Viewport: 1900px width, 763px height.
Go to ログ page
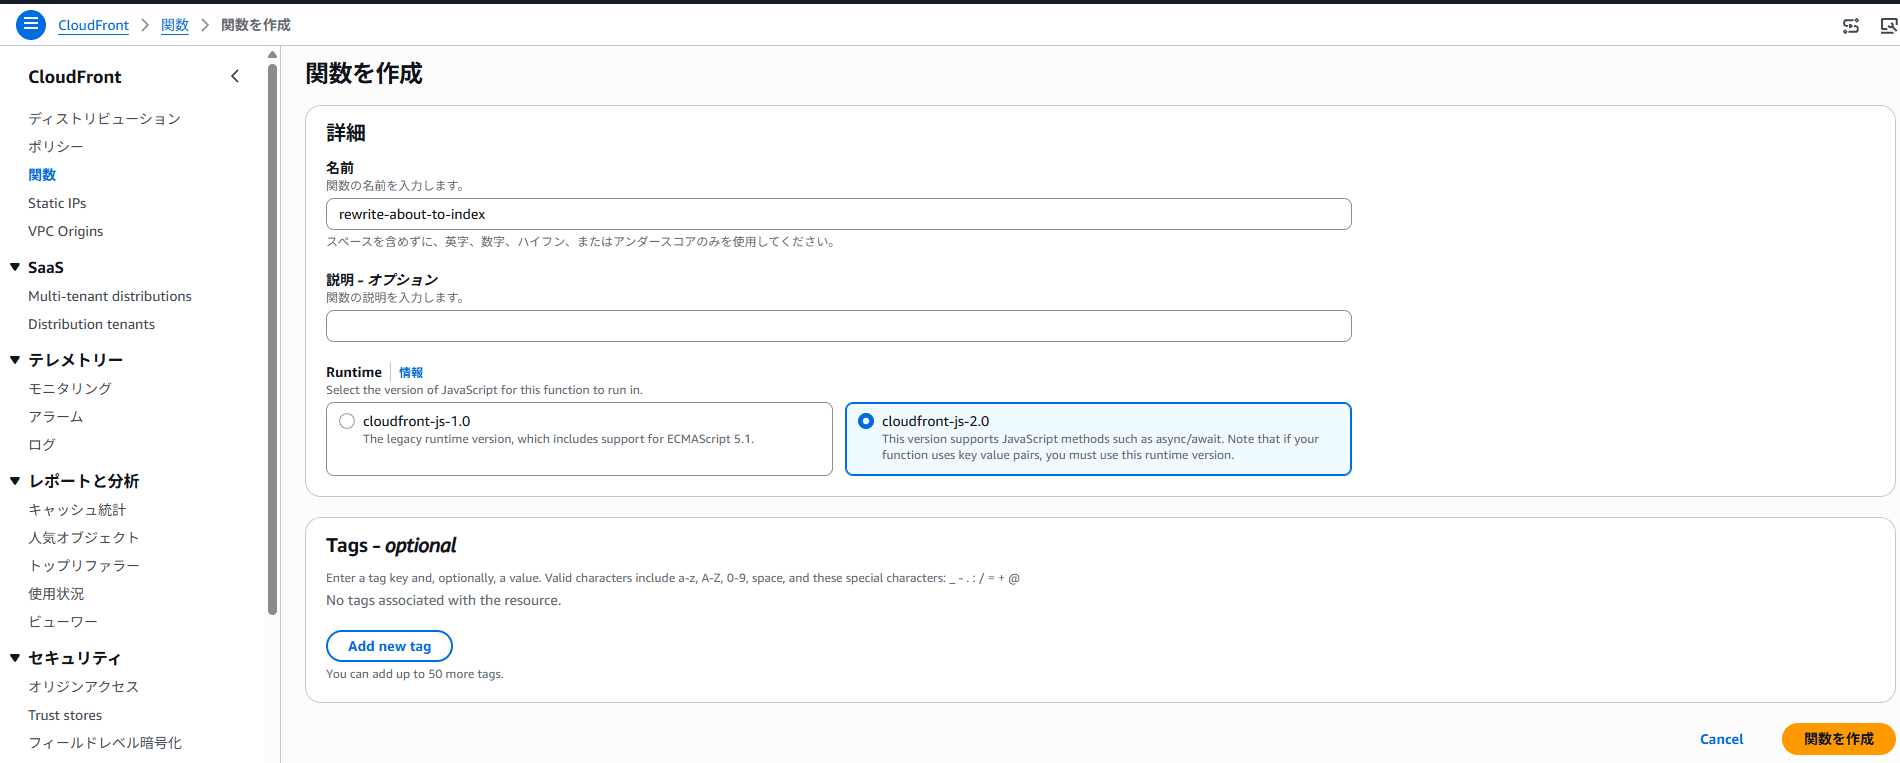point(42,444)
